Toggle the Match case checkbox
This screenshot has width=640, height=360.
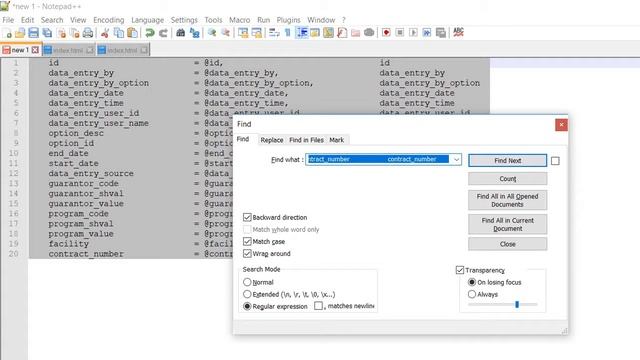pyautogui.click(x=247, y=241)
